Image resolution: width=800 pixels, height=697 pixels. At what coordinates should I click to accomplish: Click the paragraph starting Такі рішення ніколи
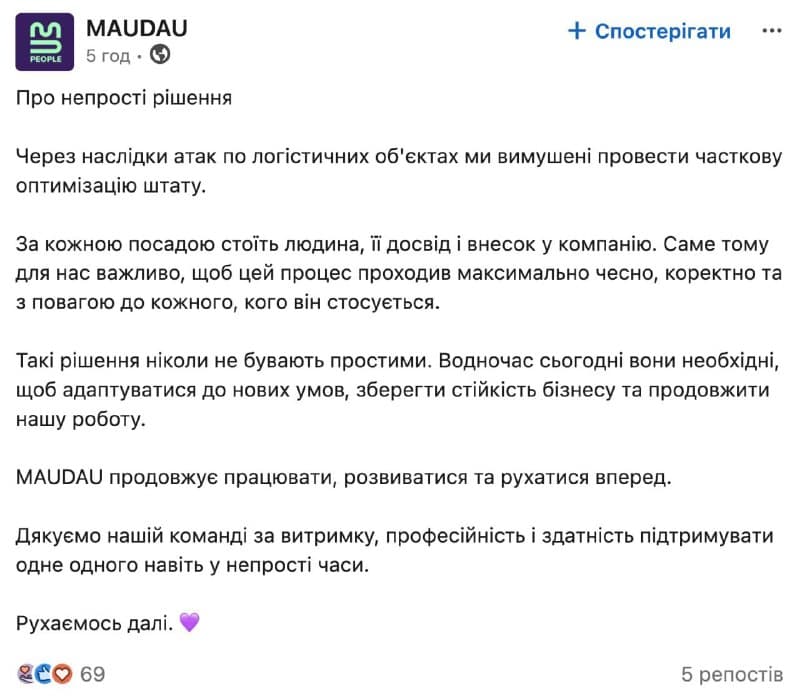398,390
